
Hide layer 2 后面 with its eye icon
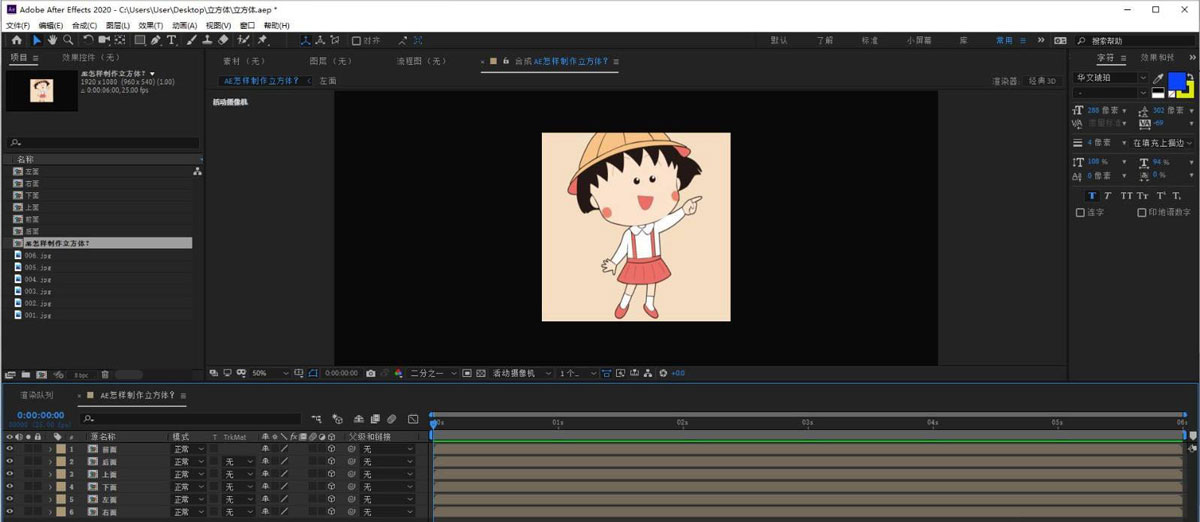point(10,462)
